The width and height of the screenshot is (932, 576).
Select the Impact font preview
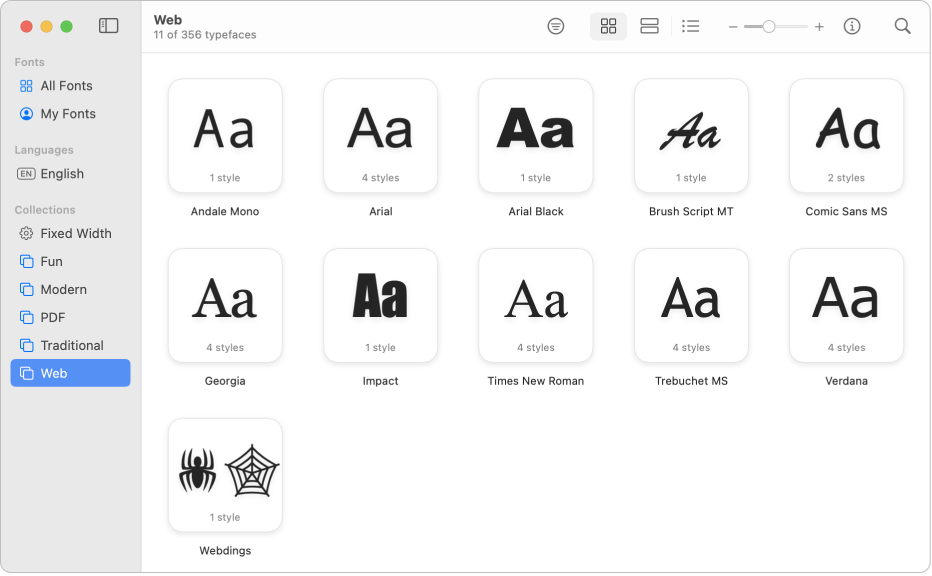pos(380,306)
